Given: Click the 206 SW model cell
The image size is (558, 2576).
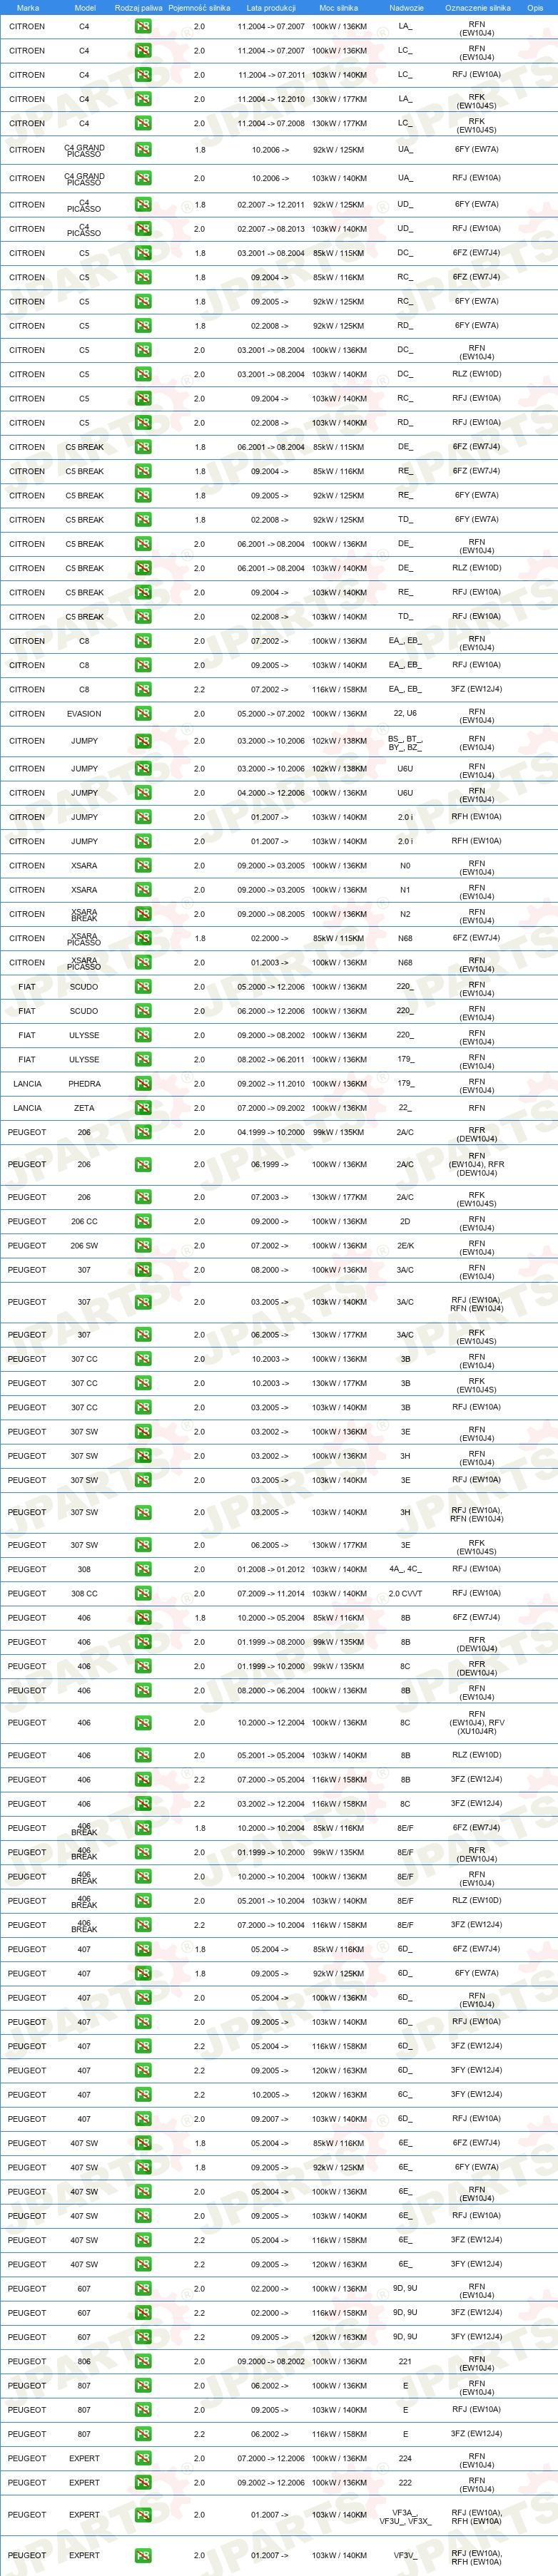Looking at the screenshot, I should (84, 1246).
